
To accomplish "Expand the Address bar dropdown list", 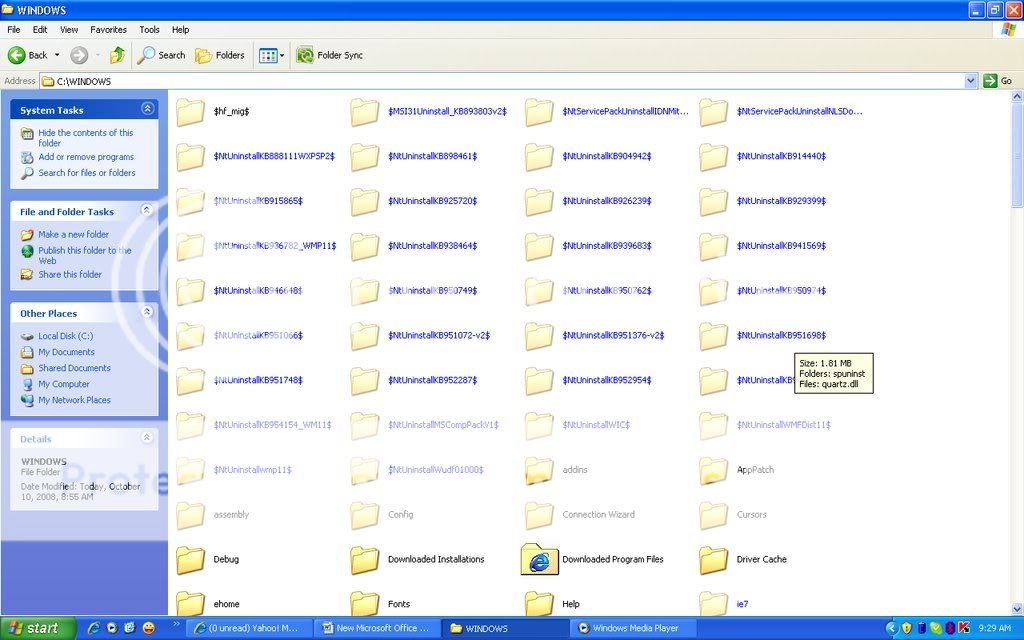I will [970, 81].
